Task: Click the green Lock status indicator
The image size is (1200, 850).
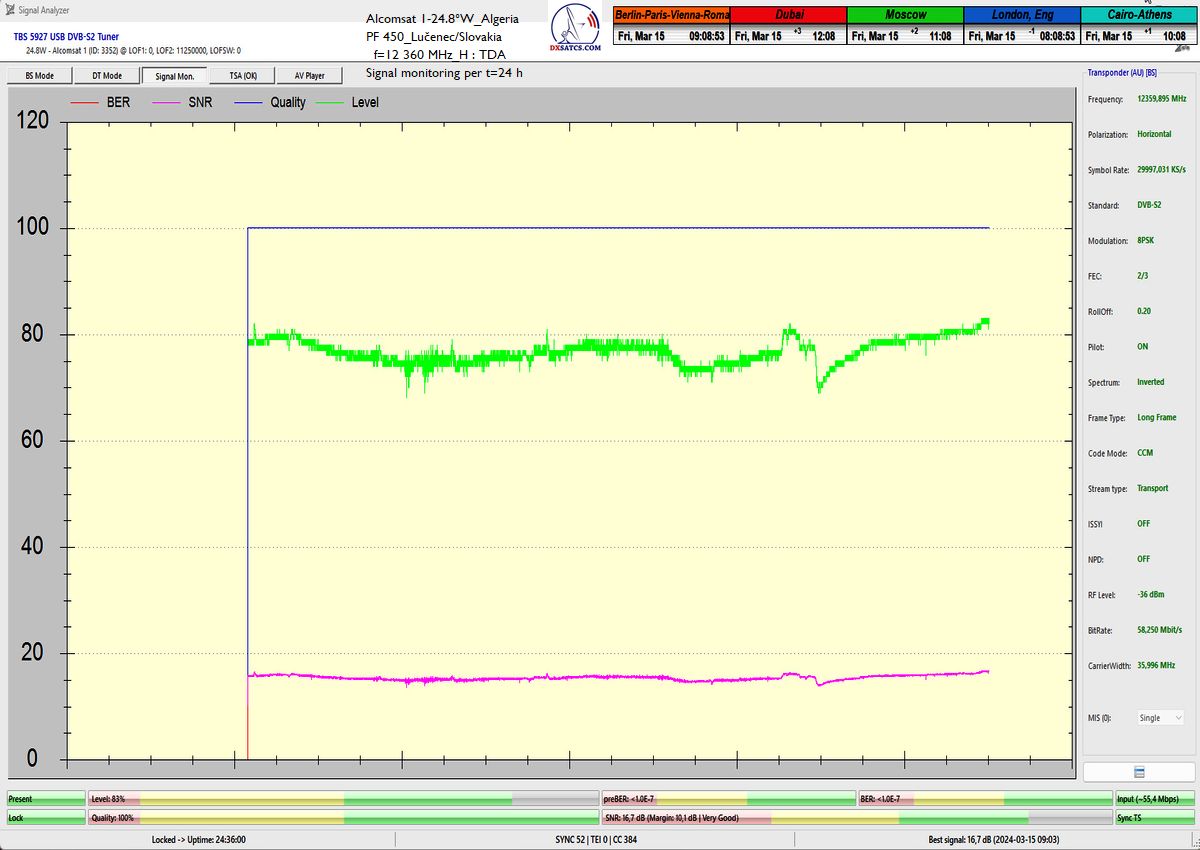Action: (x=46, y=818)
